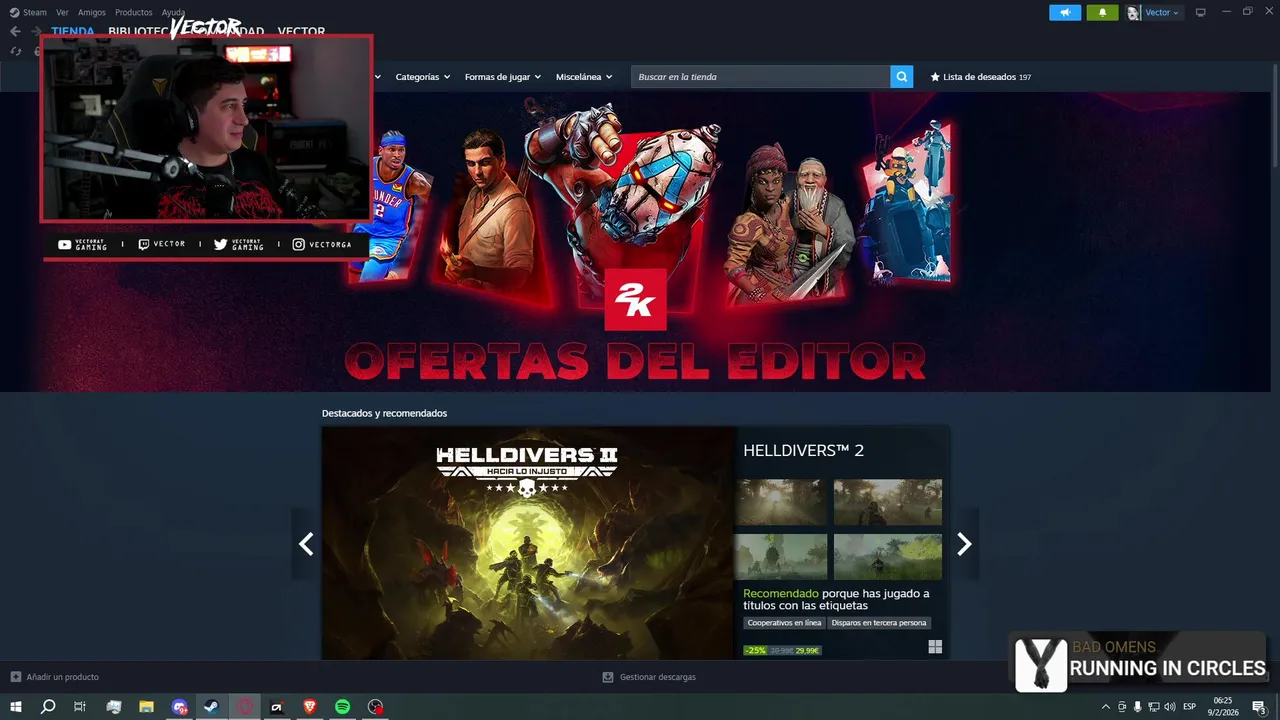This screenshot has width=1280, height=720.
Task: Open Lista de deseados 197
Action: point(981,77)
